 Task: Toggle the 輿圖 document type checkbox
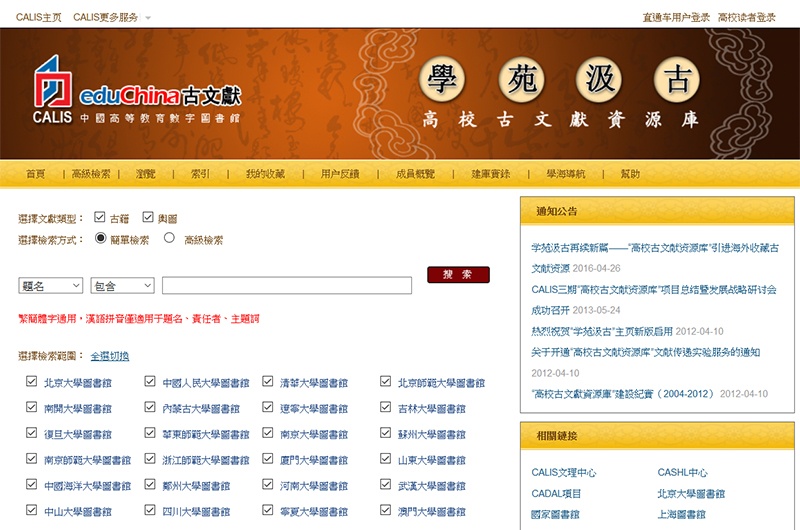148,217
